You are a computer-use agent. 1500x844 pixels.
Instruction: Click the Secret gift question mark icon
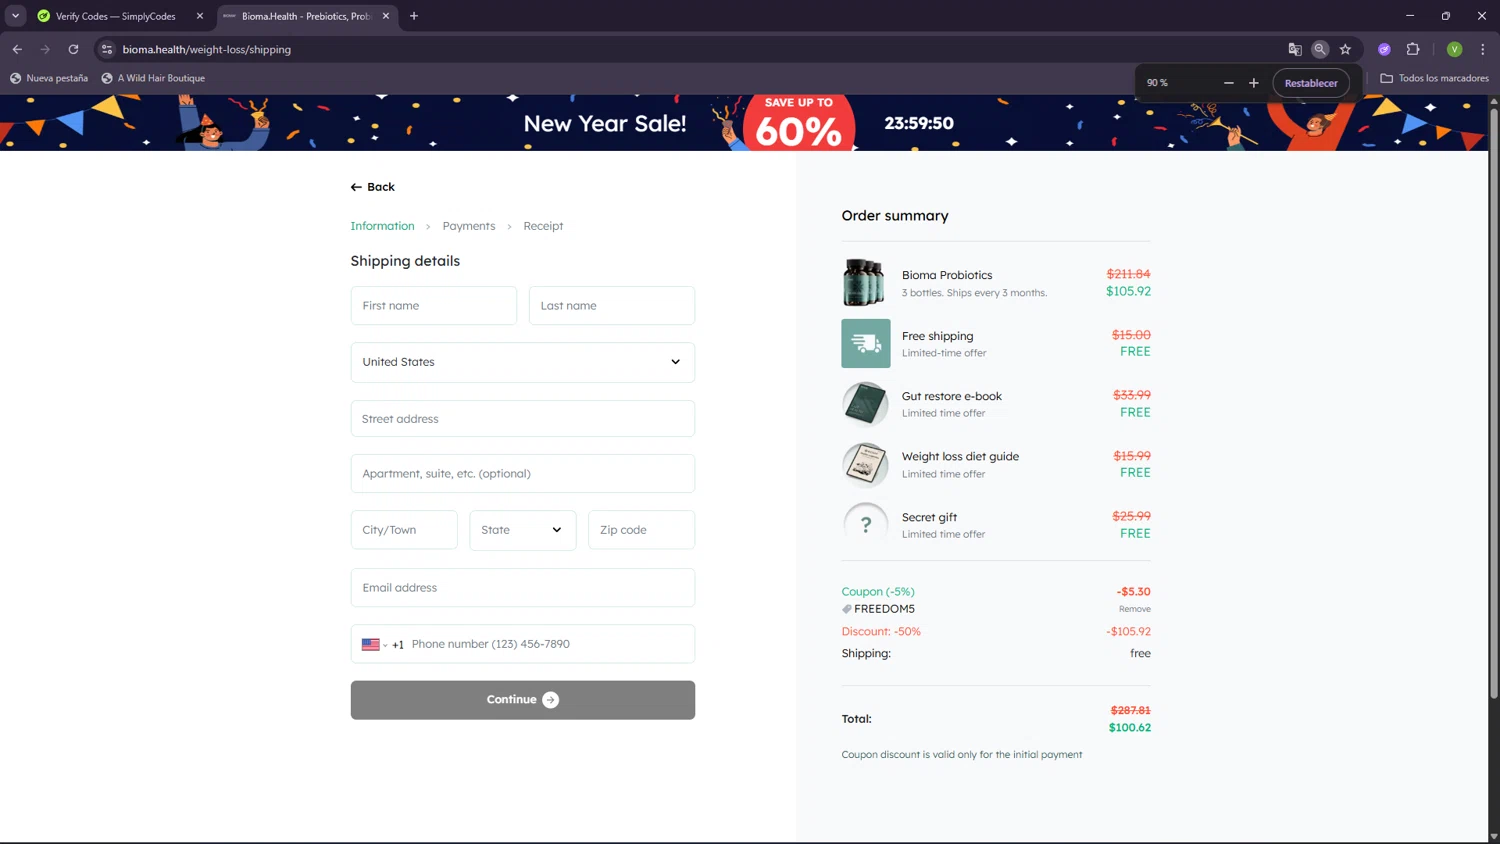pyautogui.click(x=865, y=525)
